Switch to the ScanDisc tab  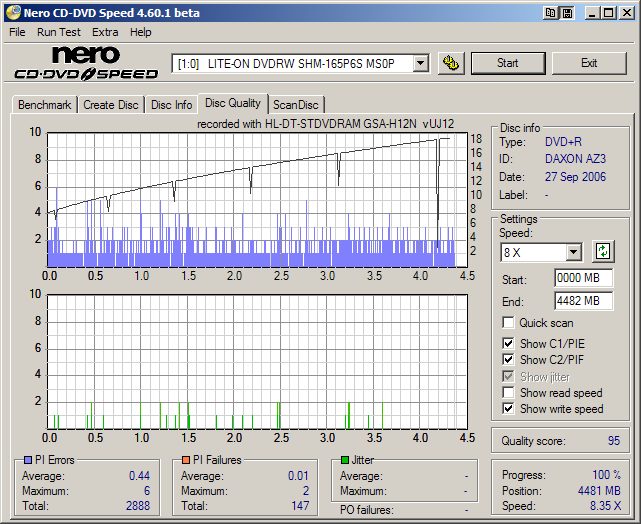tap(296, 105)
